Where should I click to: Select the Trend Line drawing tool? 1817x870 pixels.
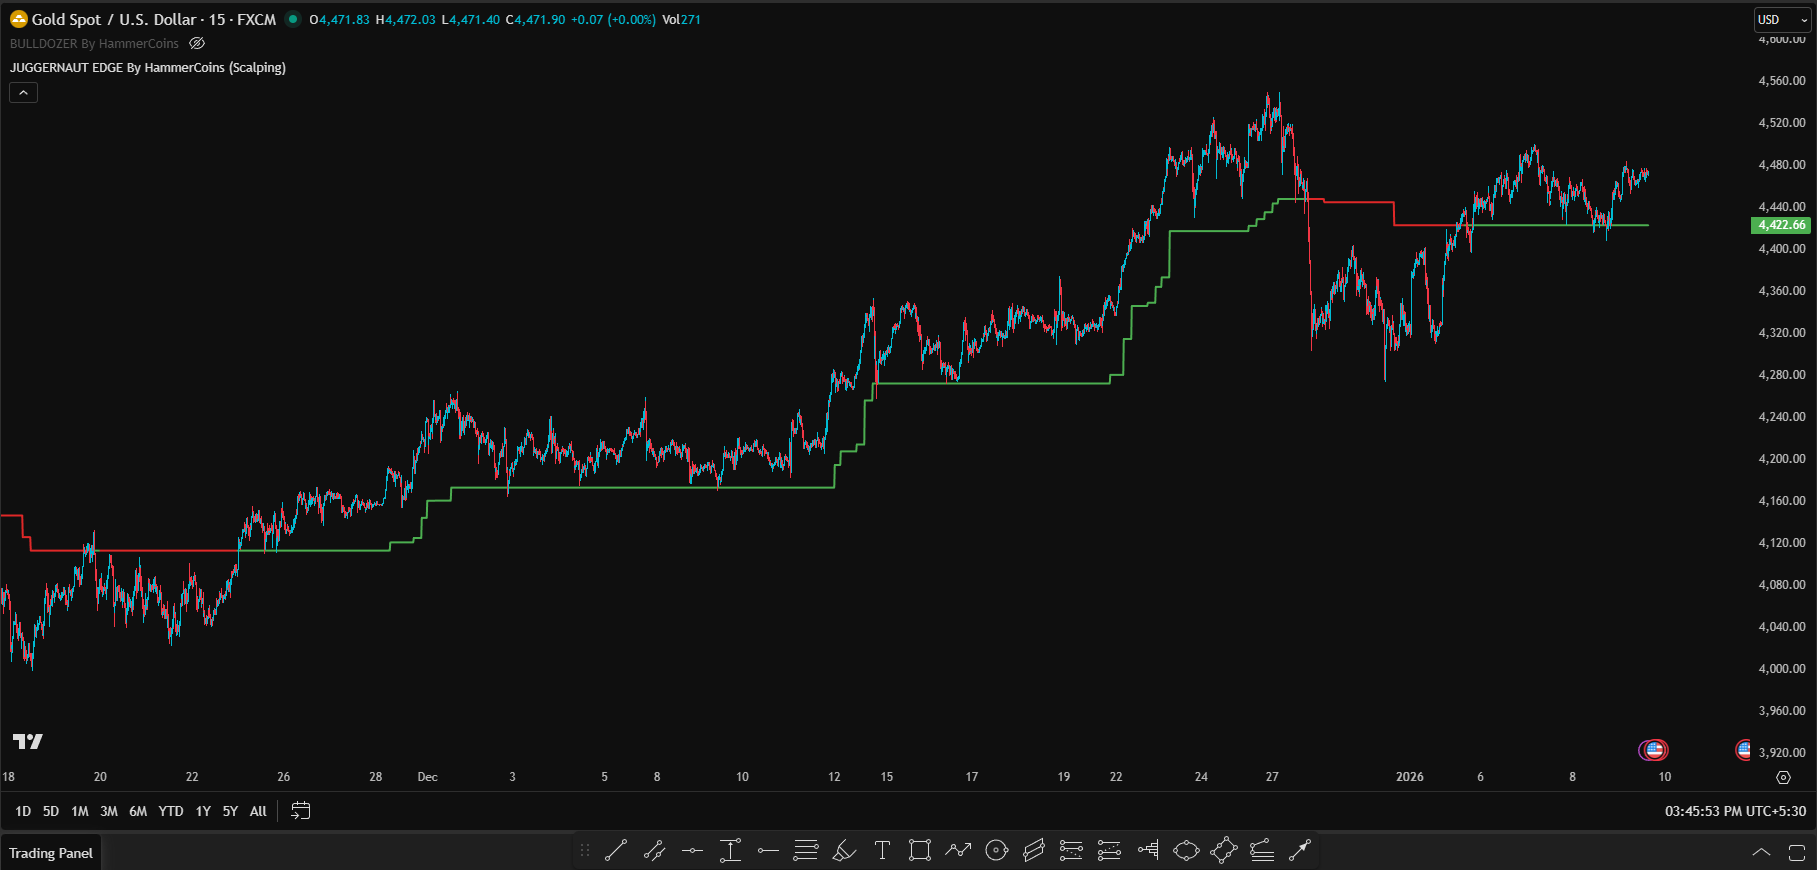pyautogui.click(x=616, y=851)
